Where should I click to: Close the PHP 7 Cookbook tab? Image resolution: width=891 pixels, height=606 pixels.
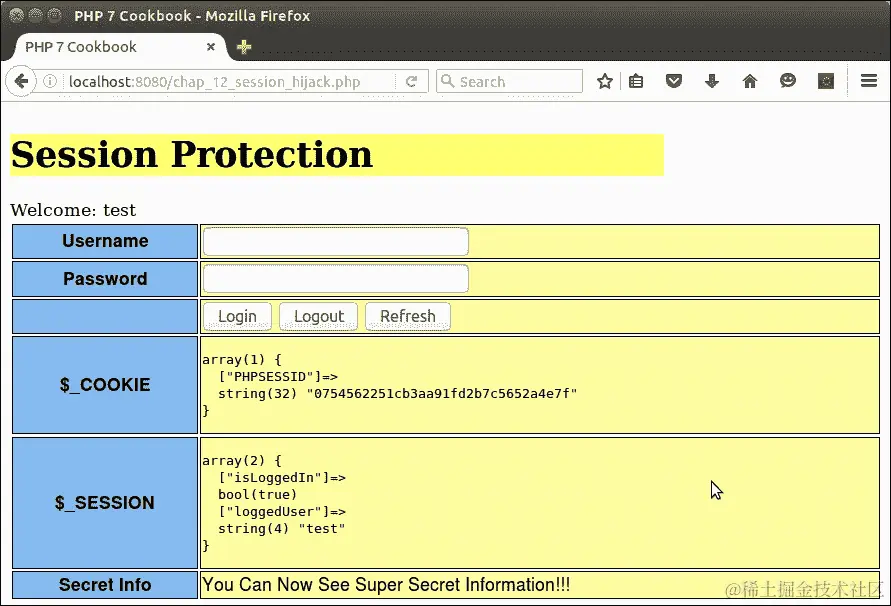(211, 47)
